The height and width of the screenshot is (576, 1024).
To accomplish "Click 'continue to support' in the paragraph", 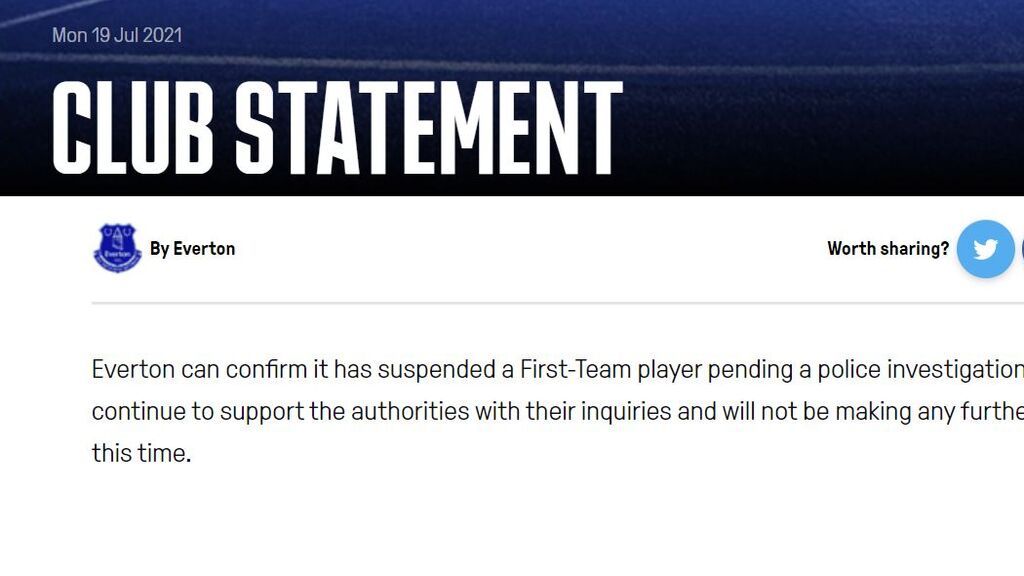I will [198, 412].
